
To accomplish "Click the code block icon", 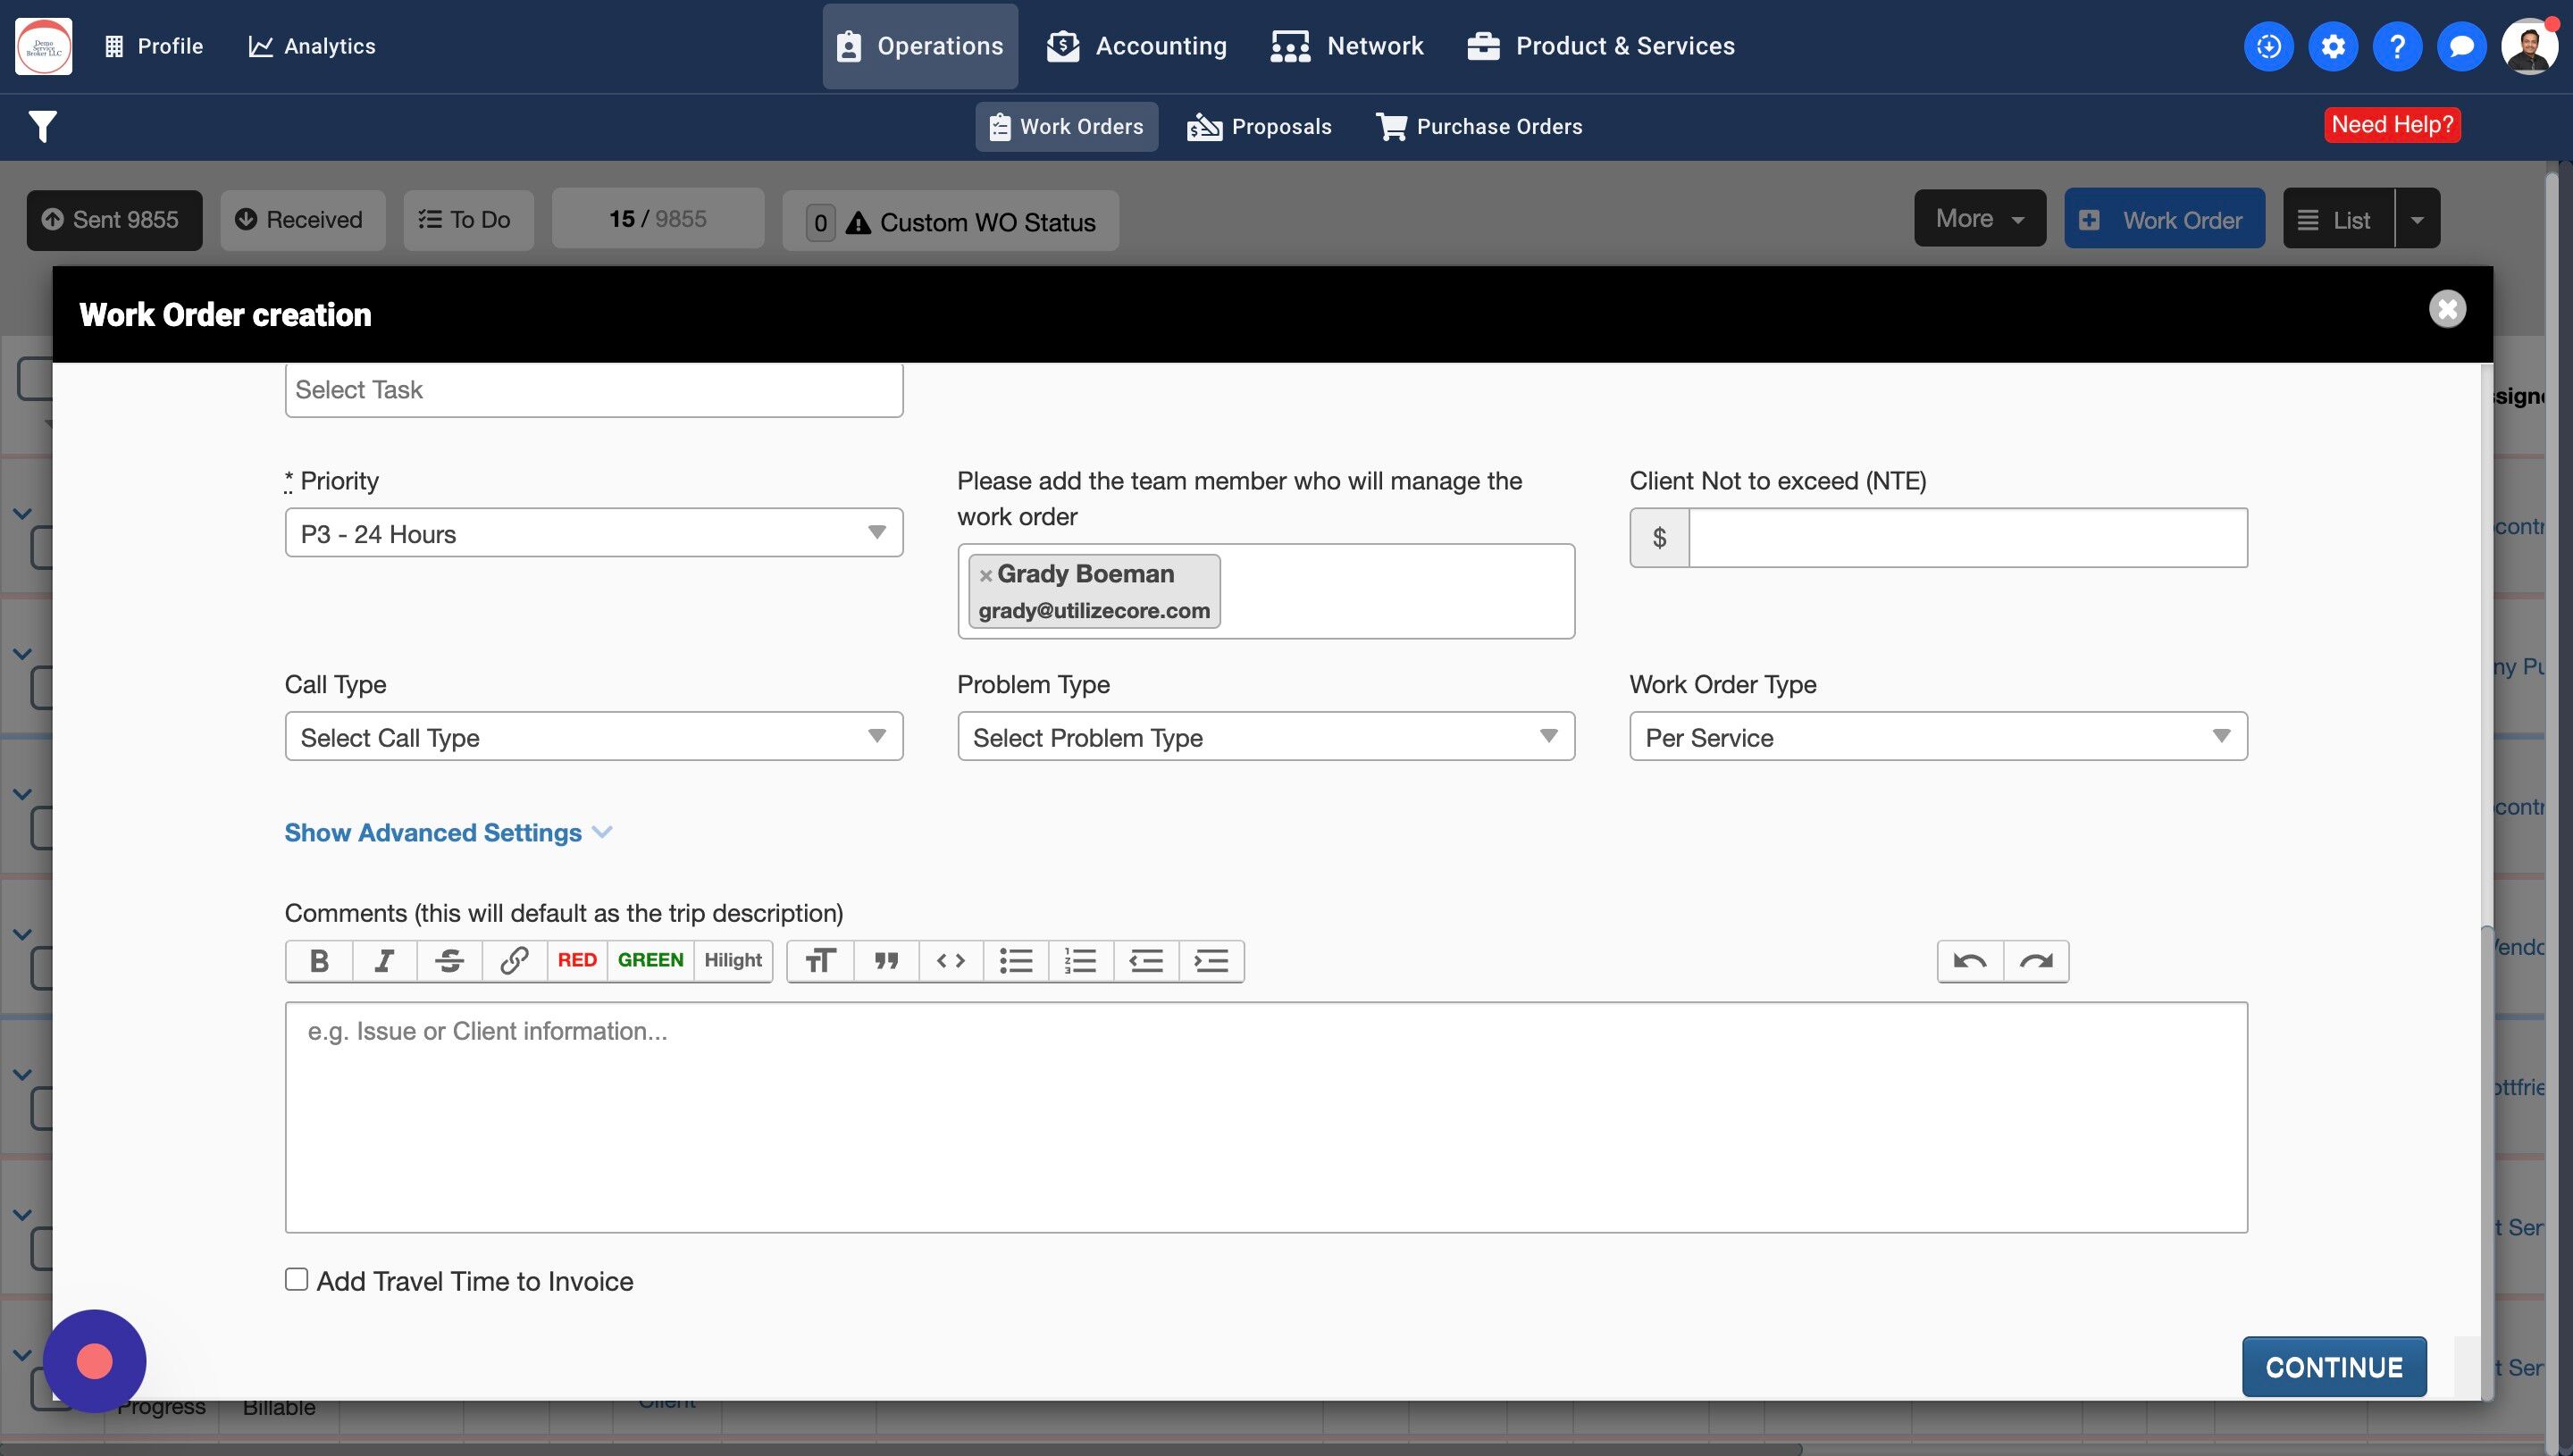I will 950,961.
